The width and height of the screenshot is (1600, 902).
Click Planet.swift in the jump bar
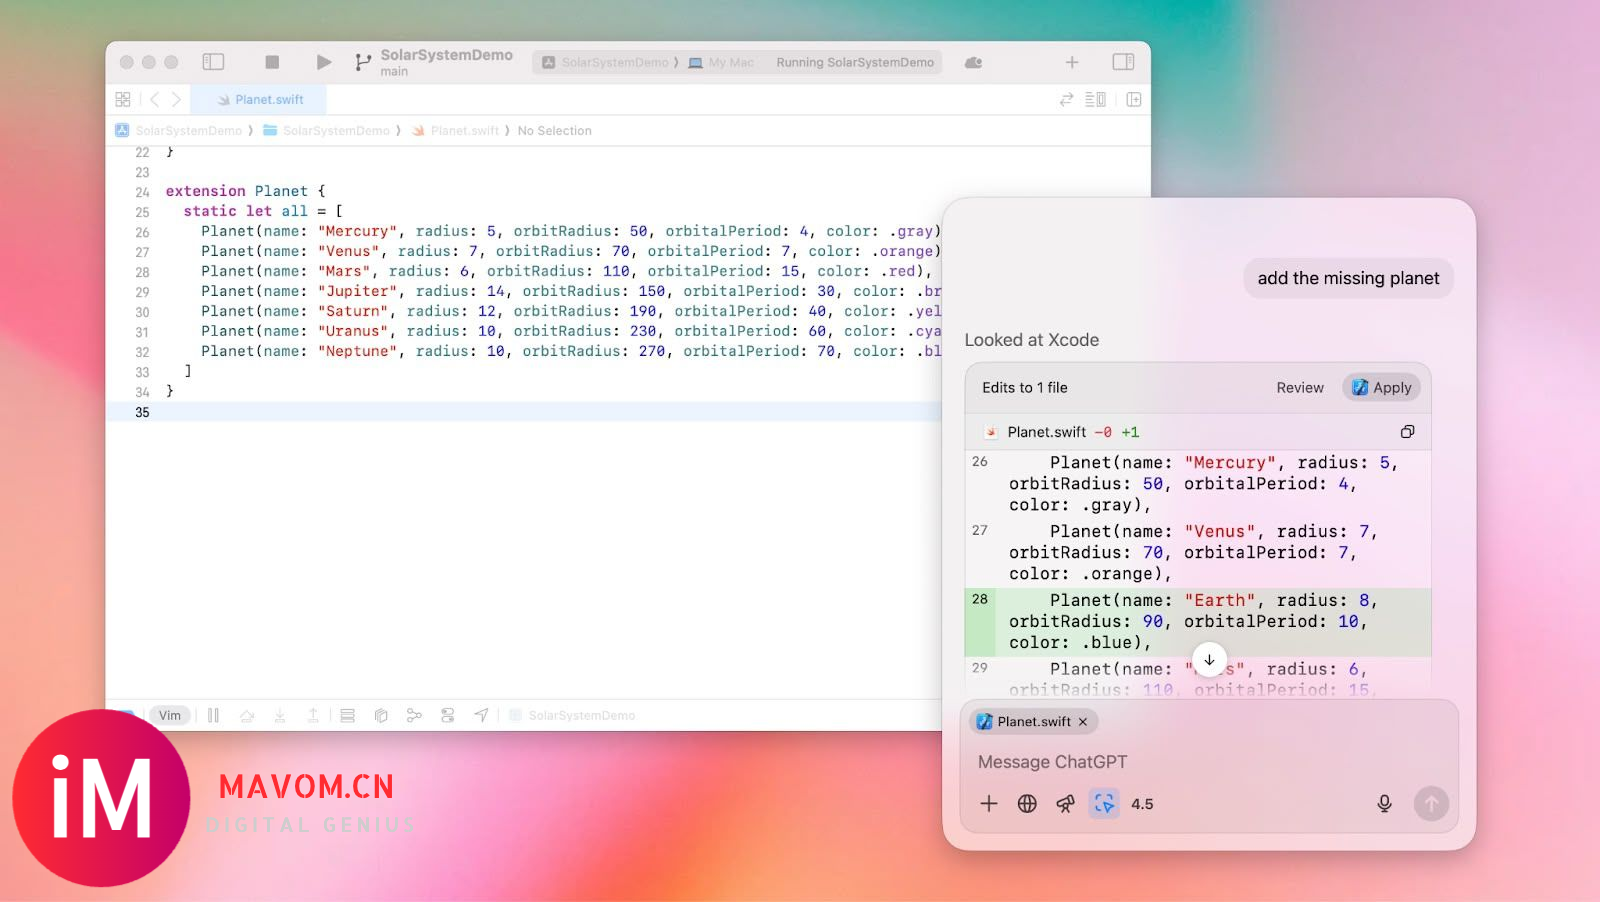(456, 130)
